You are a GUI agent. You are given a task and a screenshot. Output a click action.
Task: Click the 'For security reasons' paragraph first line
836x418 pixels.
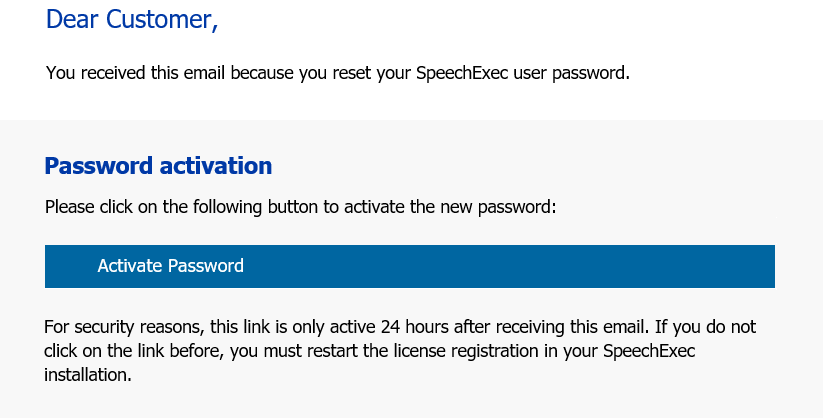[400, 327]
